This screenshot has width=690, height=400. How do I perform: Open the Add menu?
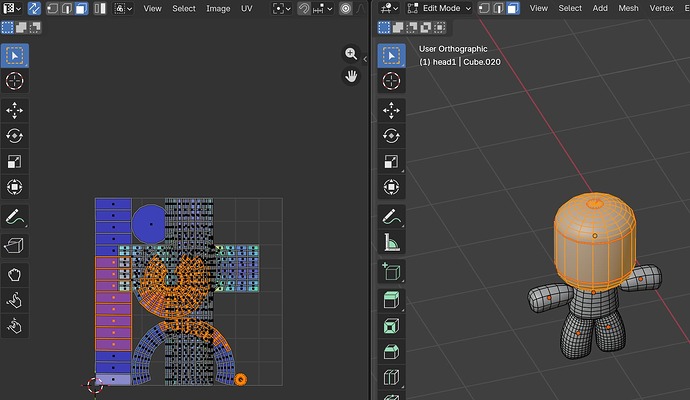coord(600,8)
